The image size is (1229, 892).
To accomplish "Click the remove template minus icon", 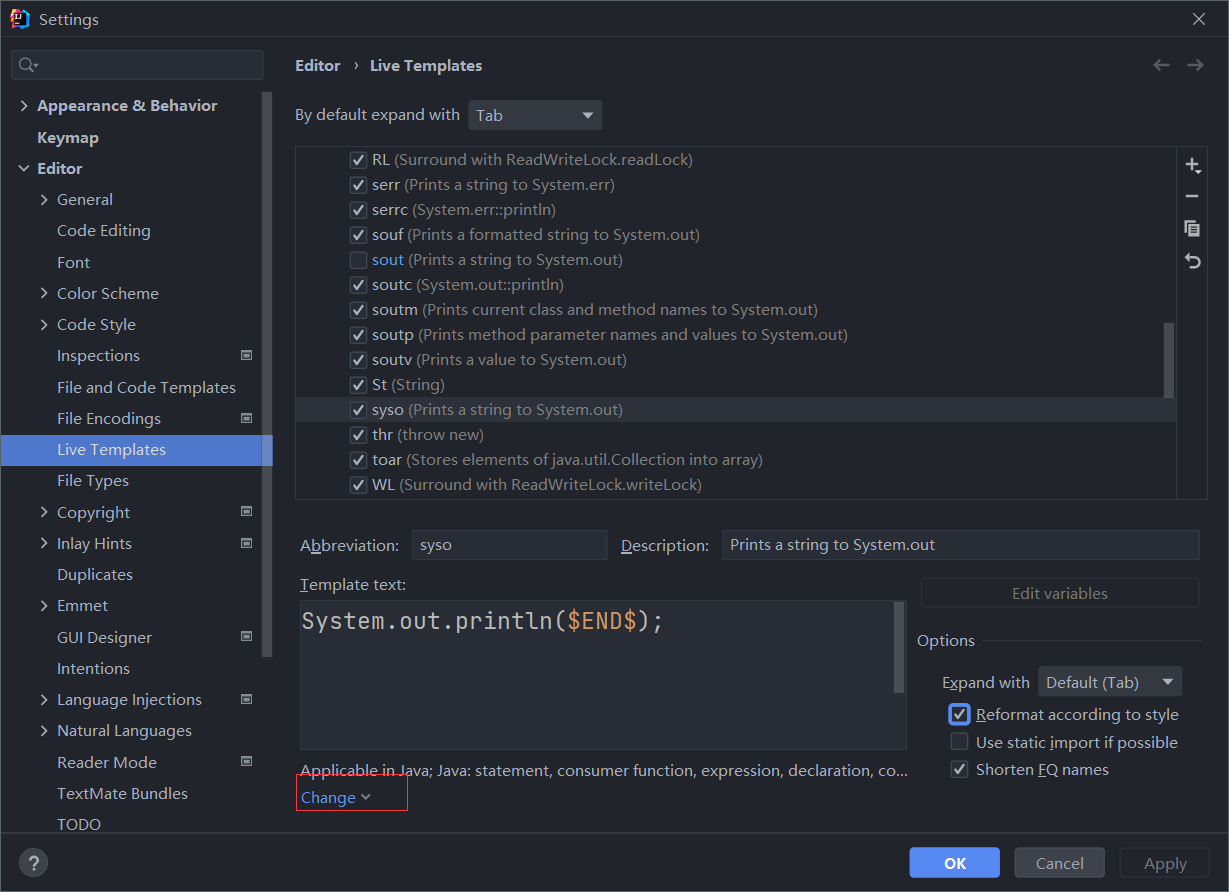I will (1191, 197).
